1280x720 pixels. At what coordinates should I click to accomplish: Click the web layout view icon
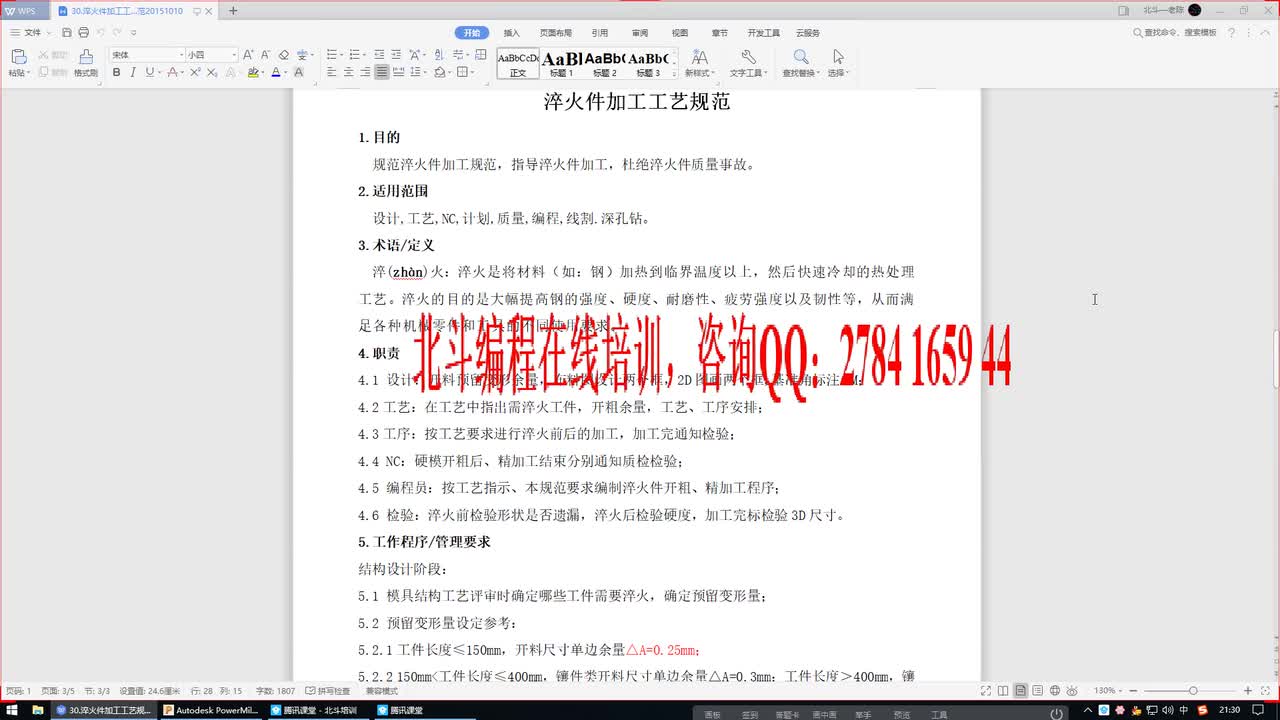coord(1055,691)
